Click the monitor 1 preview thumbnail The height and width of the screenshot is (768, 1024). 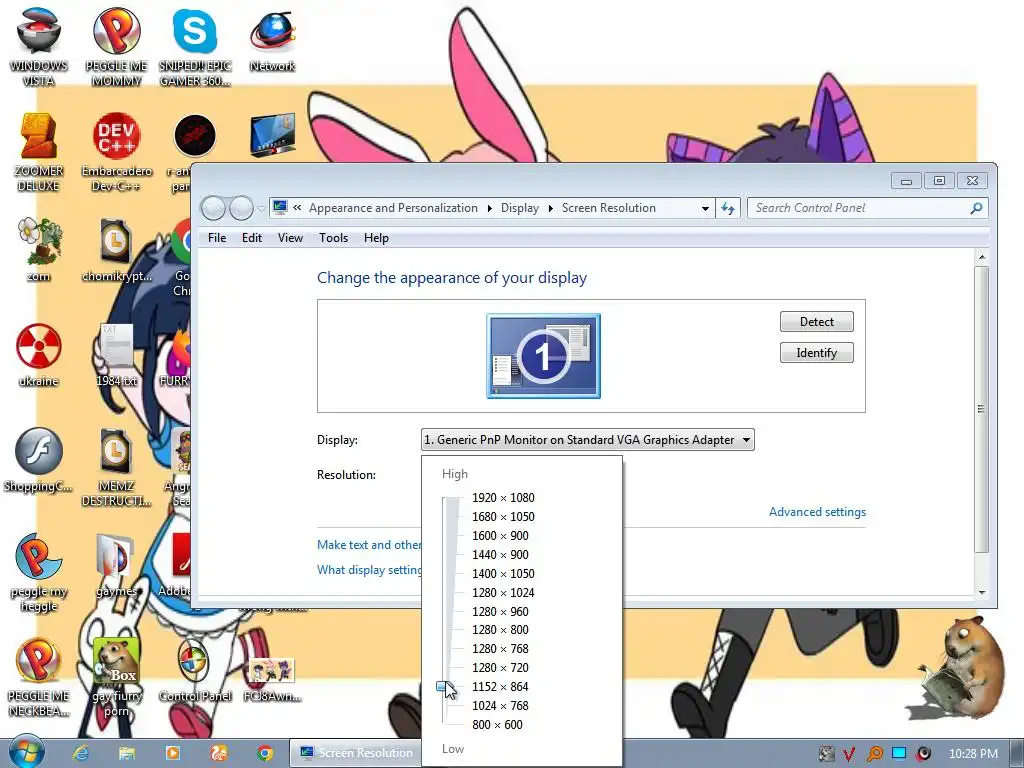[x=543, y=356]
